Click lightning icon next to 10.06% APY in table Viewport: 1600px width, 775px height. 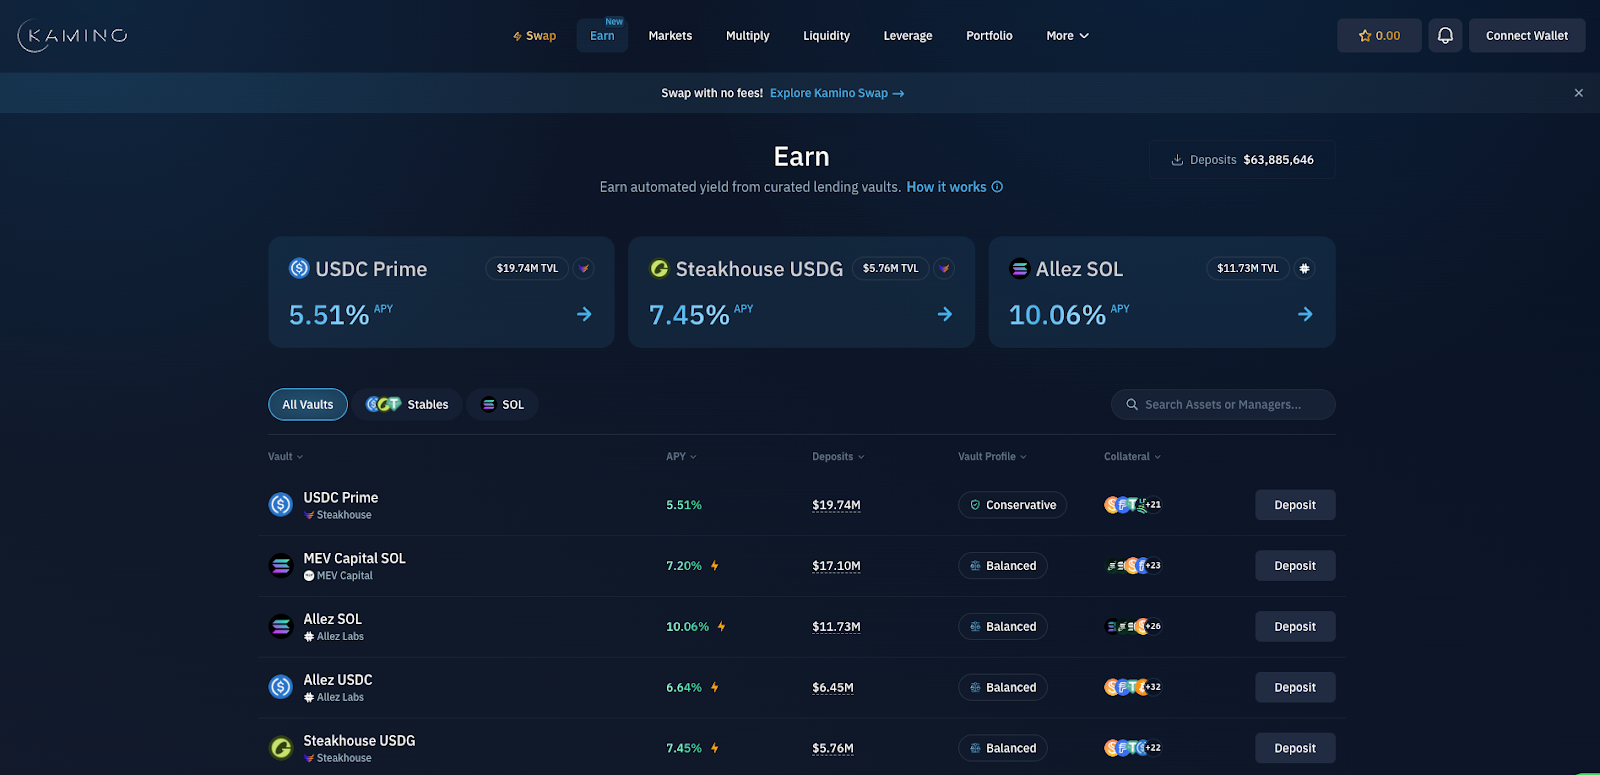[721, 627]
